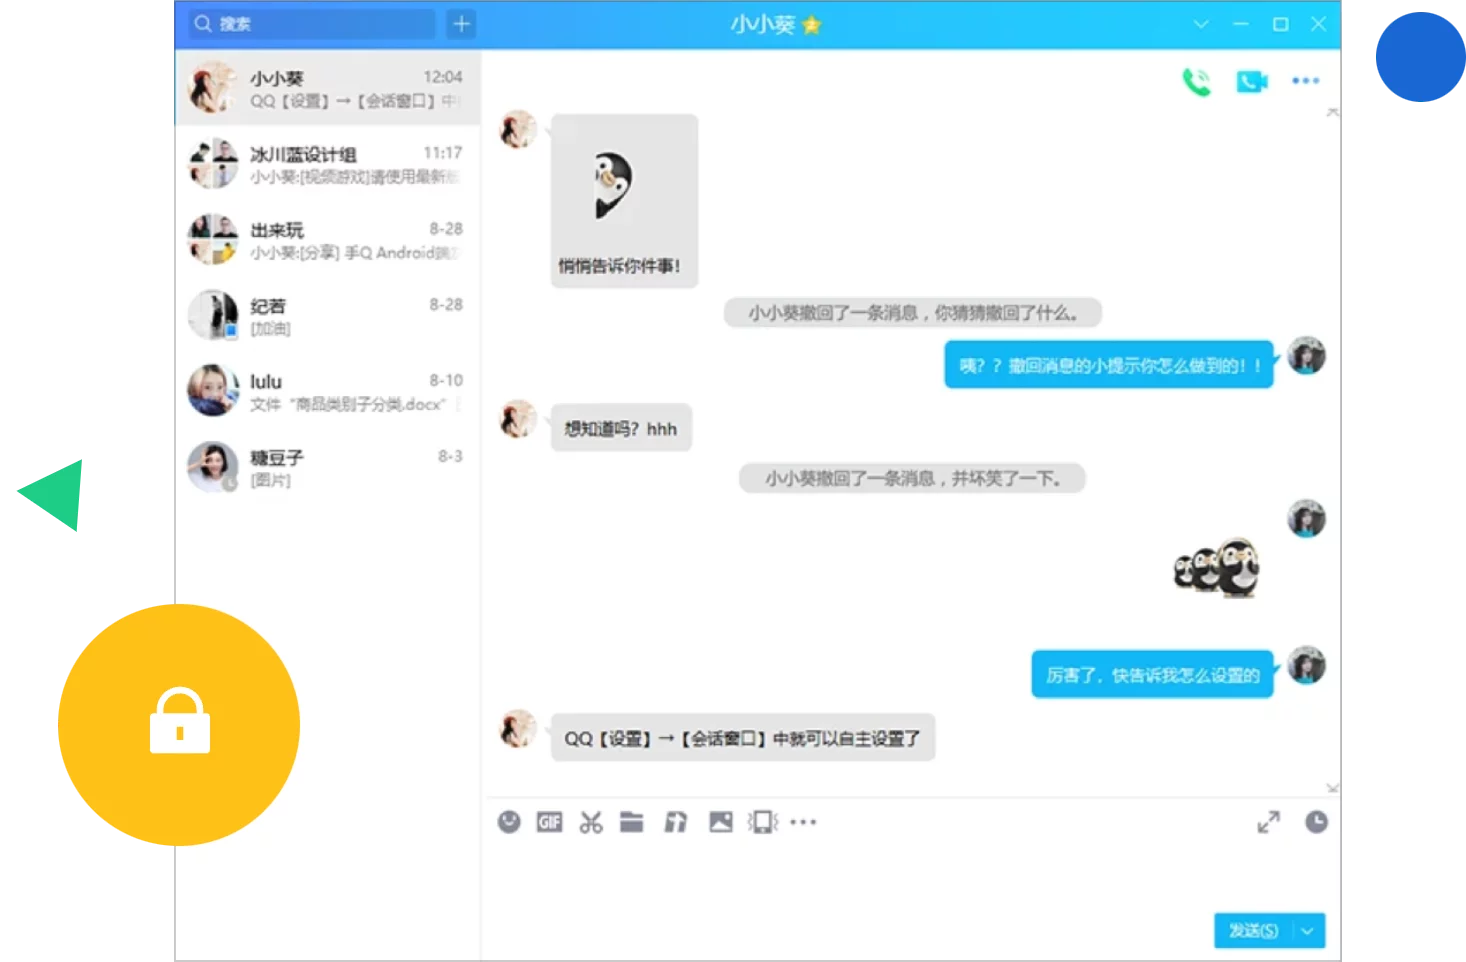Screen dimensions: 1466x962
Task: Open the search box in sidebar
Action: (310, 22)
